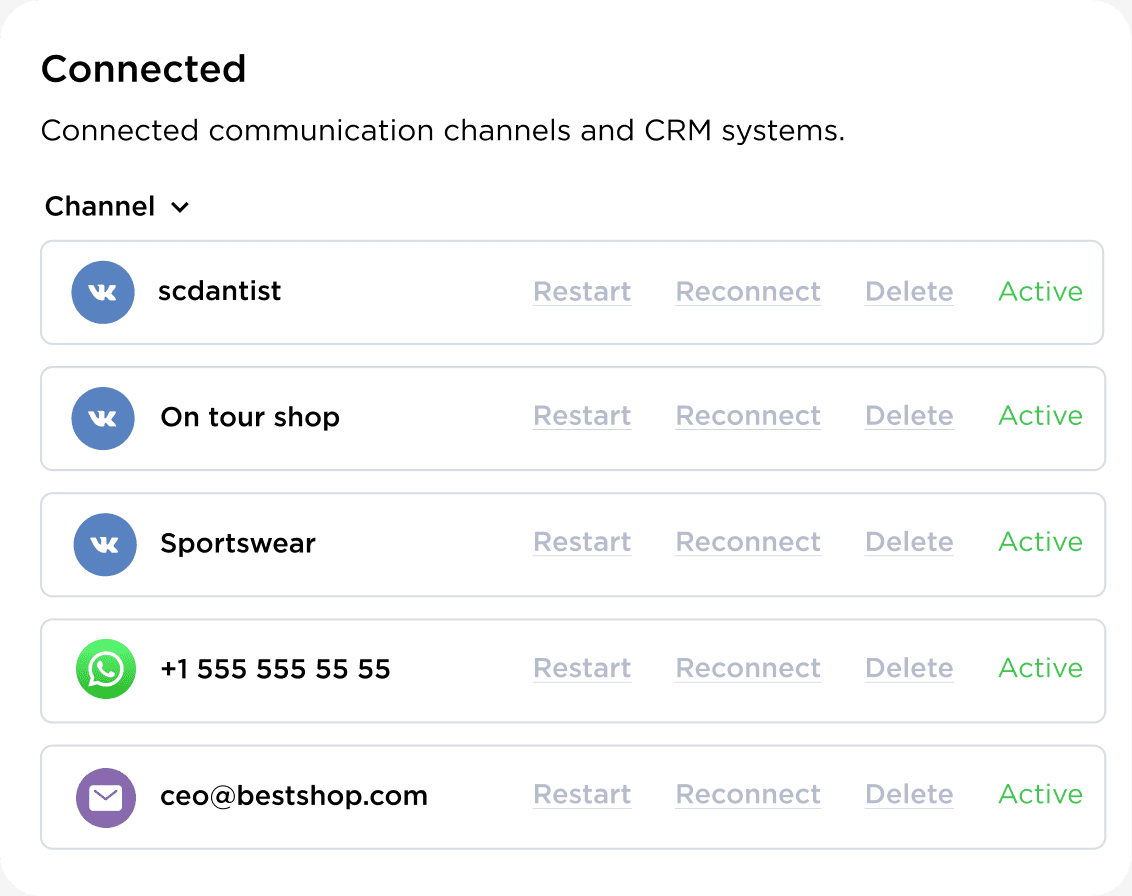The image size is (1132, 896).
Task: Reconnect the scdantist channel
Action: (x=748, y=292)
